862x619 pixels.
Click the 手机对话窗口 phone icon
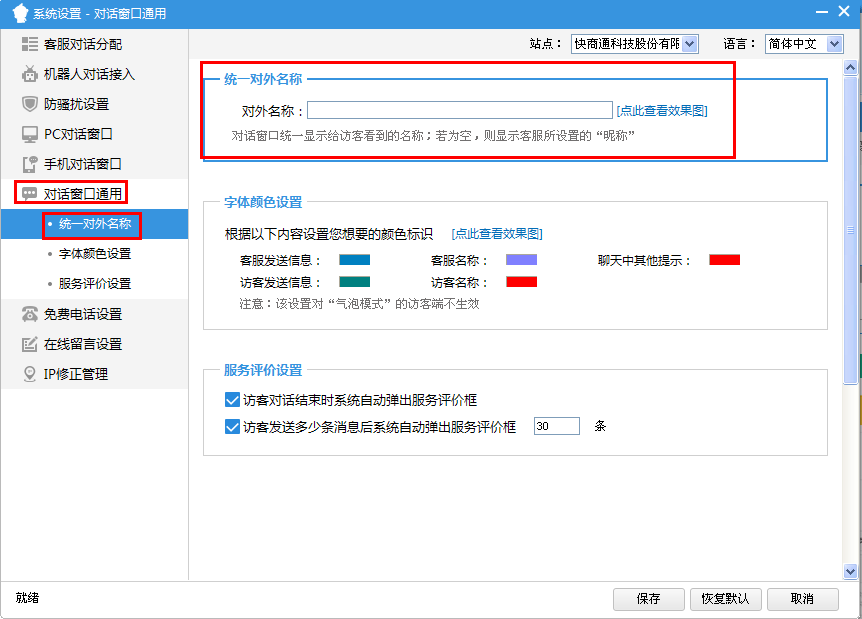(x=30, y=164)
